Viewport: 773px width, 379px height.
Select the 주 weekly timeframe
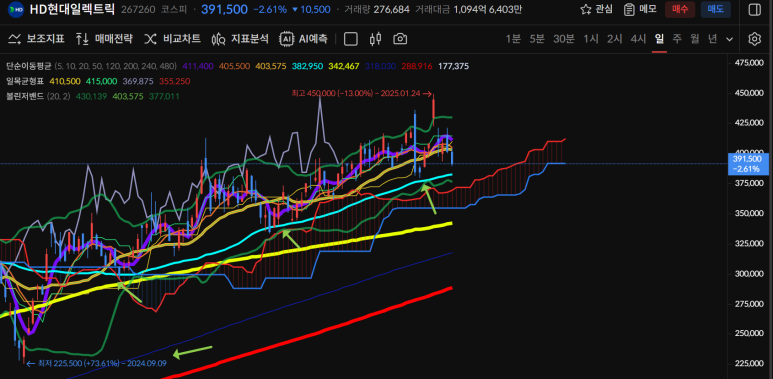point(677,39)
